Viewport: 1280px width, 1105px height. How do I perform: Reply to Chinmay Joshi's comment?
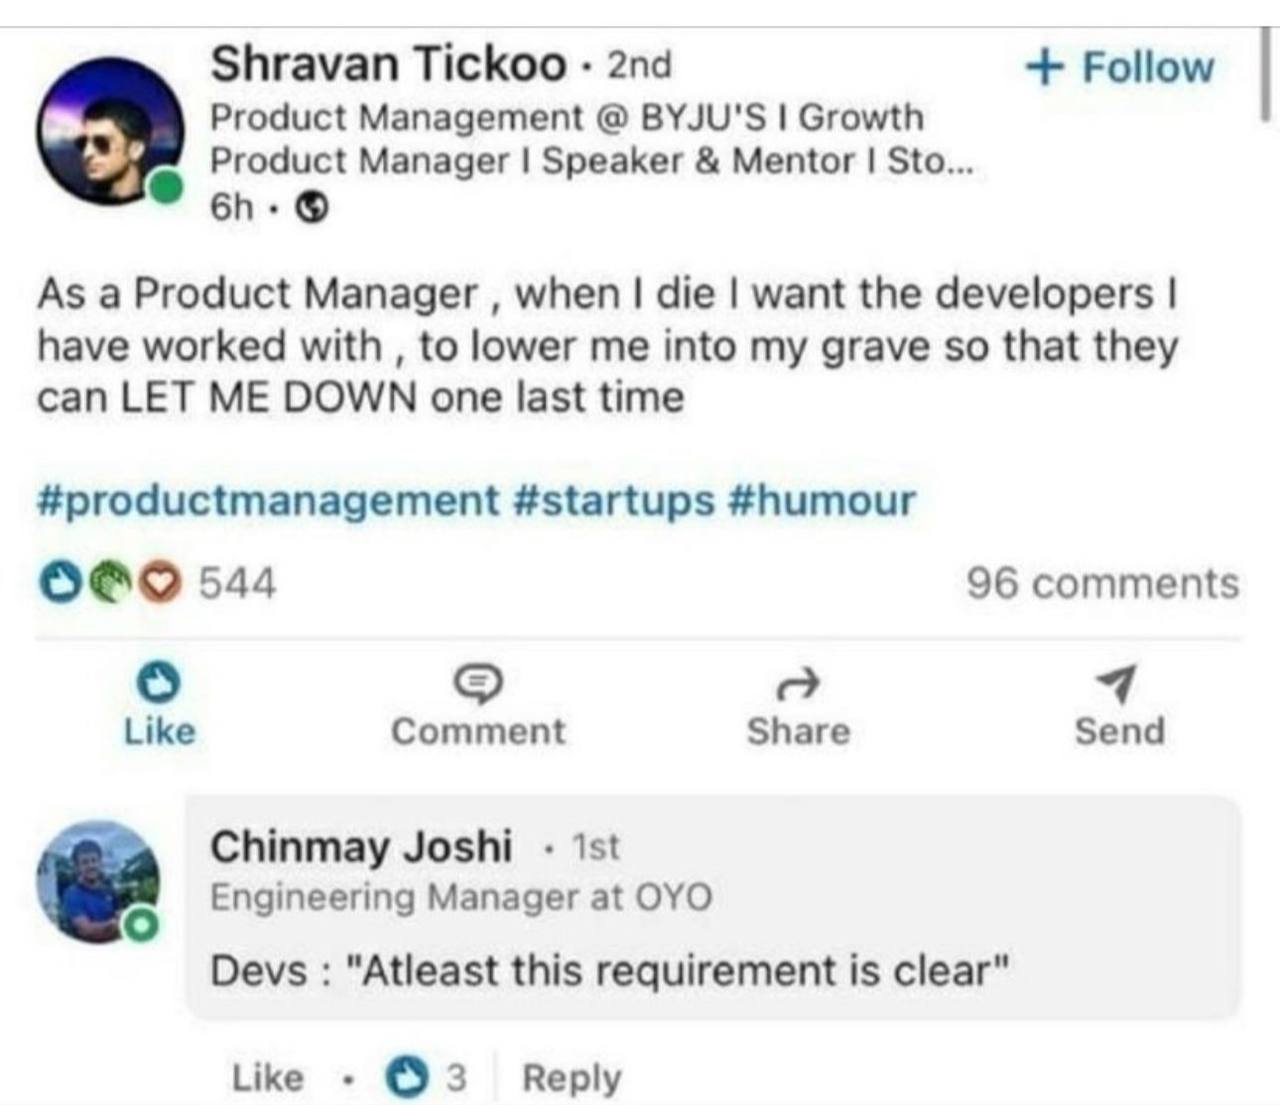[571, 1077]
